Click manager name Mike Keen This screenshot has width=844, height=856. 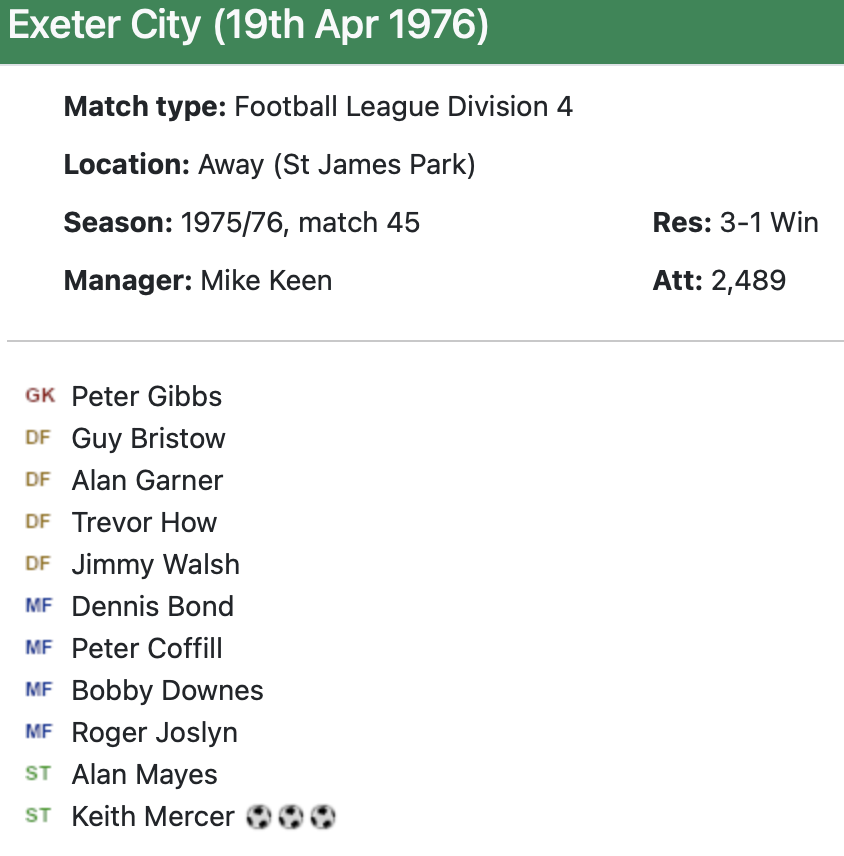pyautogui.click(x=266, y=280)
